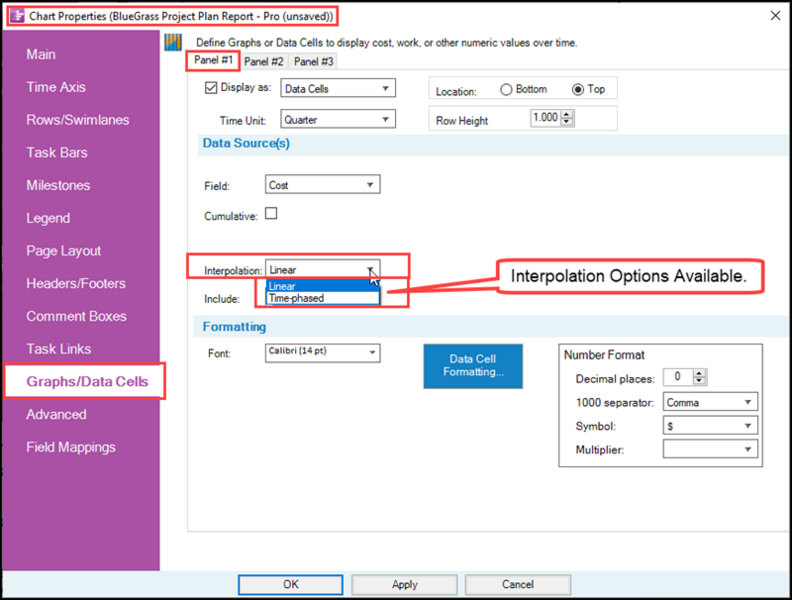Screen dimensions: 792x600
Task: Decrease Decimal places with down arrow
Action: click(700, 381)
